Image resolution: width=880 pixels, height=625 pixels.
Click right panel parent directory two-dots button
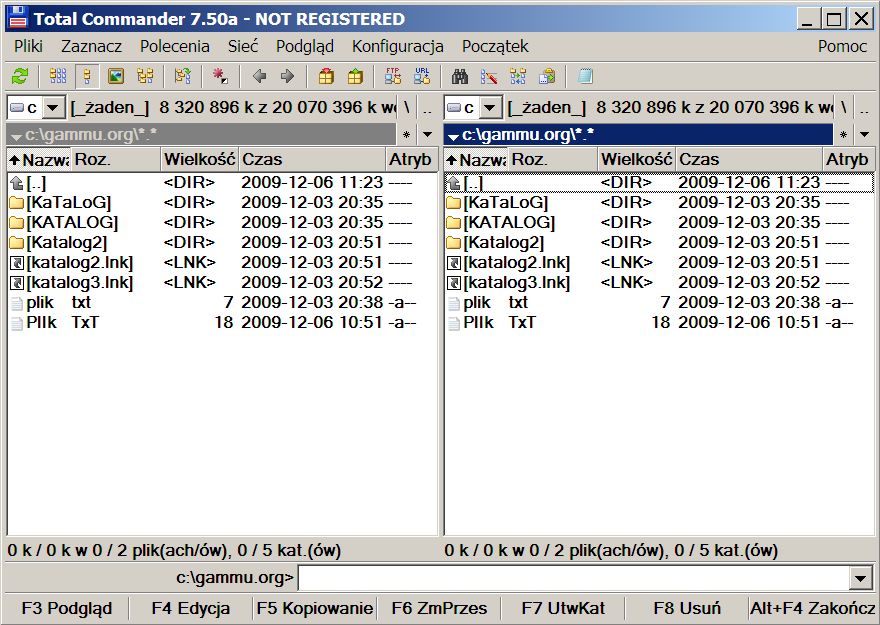click(864, 107)
